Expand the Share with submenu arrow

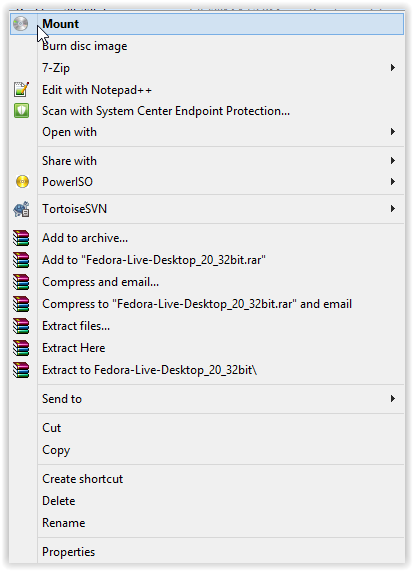393,161
